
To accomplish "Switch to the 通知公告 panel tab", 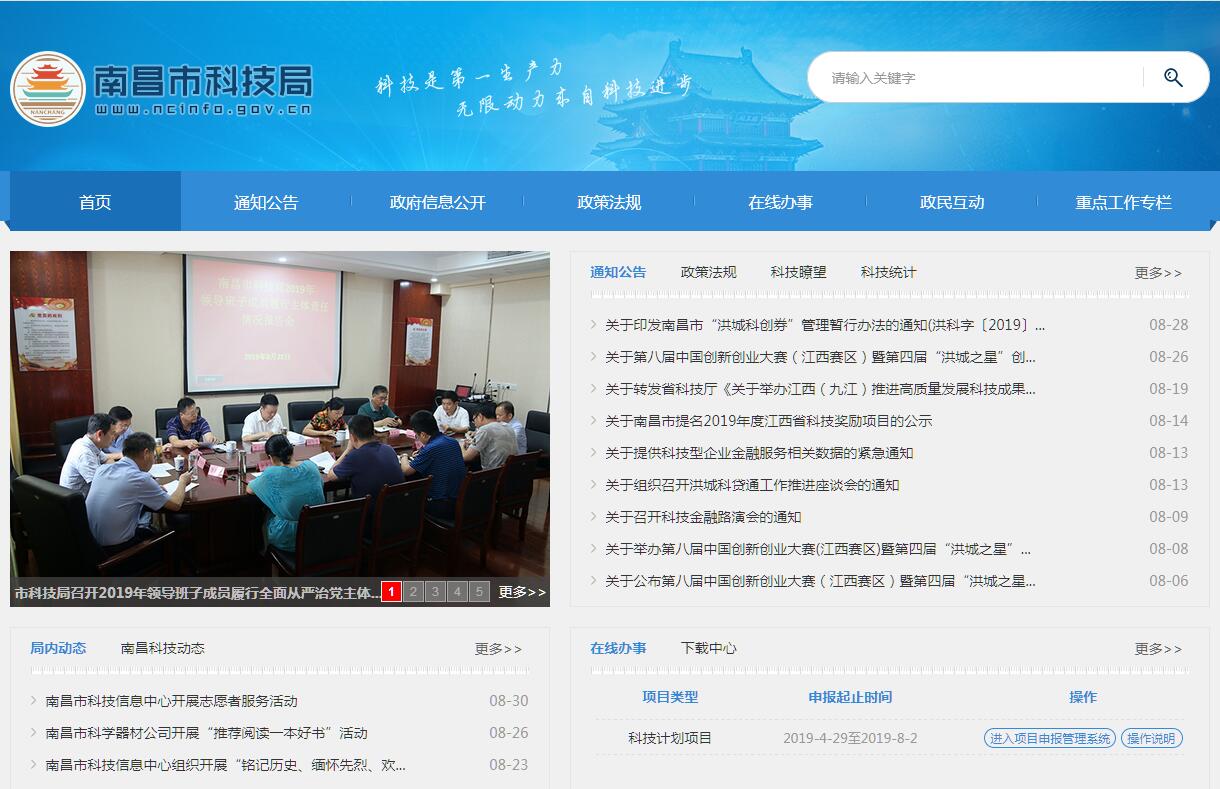I will click(x=618, y=272).
